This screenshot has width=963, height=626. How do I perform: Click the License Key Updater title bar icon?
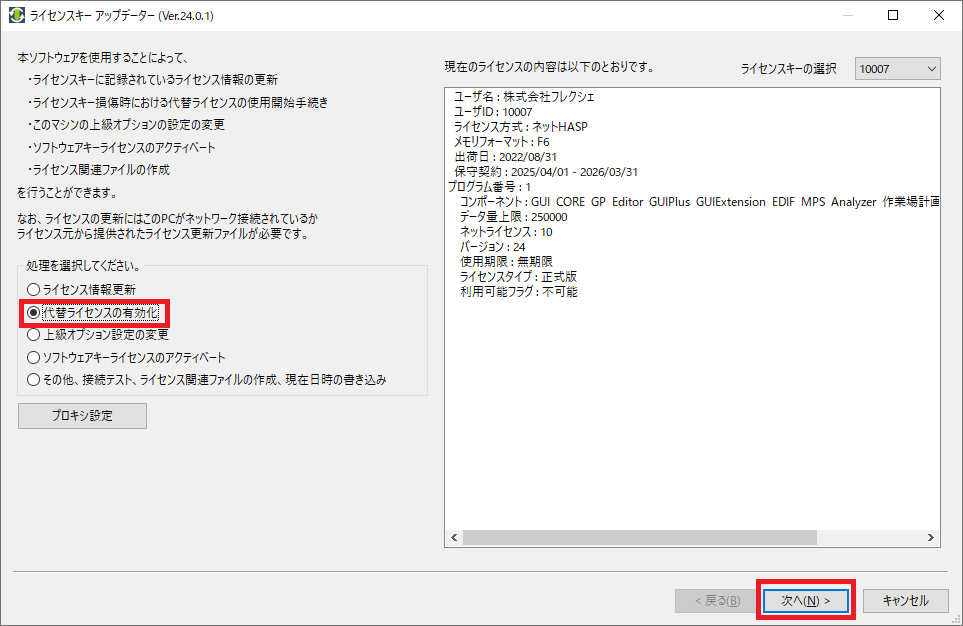click(17, 16)
